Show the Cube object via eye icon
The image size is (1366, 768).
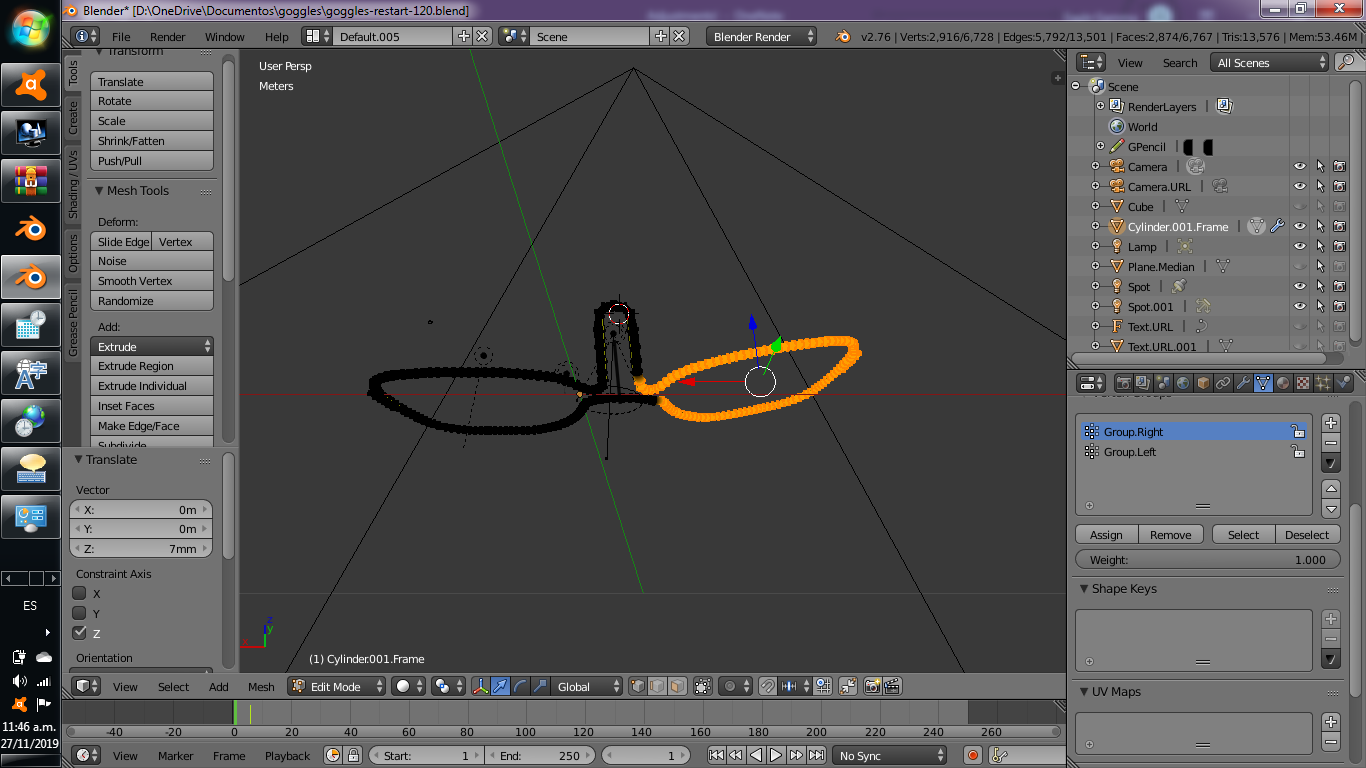[x=1299, y=206]
